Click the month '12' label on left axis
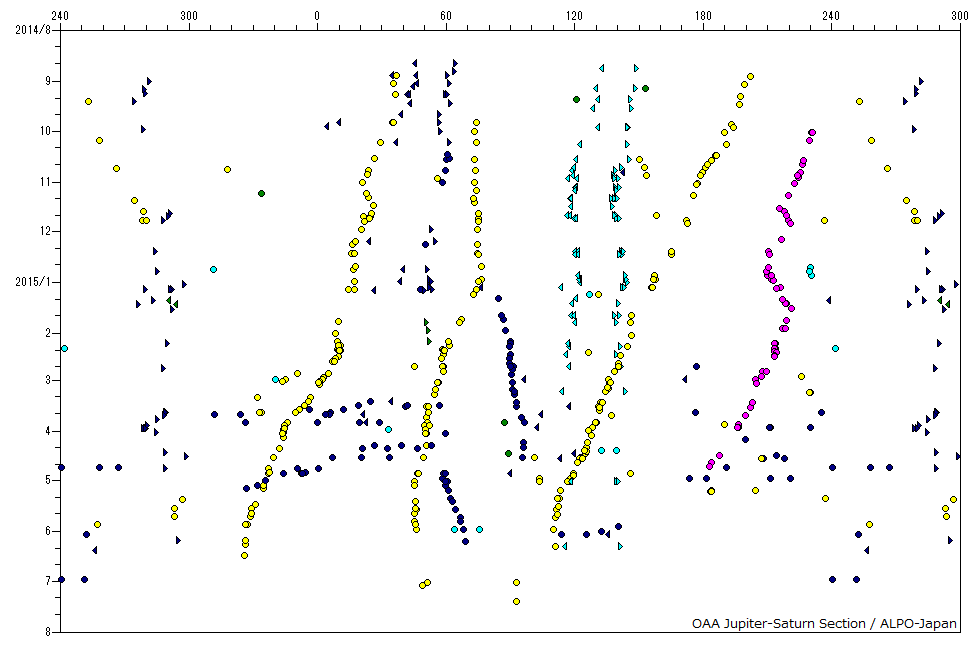This screenshot has width=980, height=650. coord(45,231)
